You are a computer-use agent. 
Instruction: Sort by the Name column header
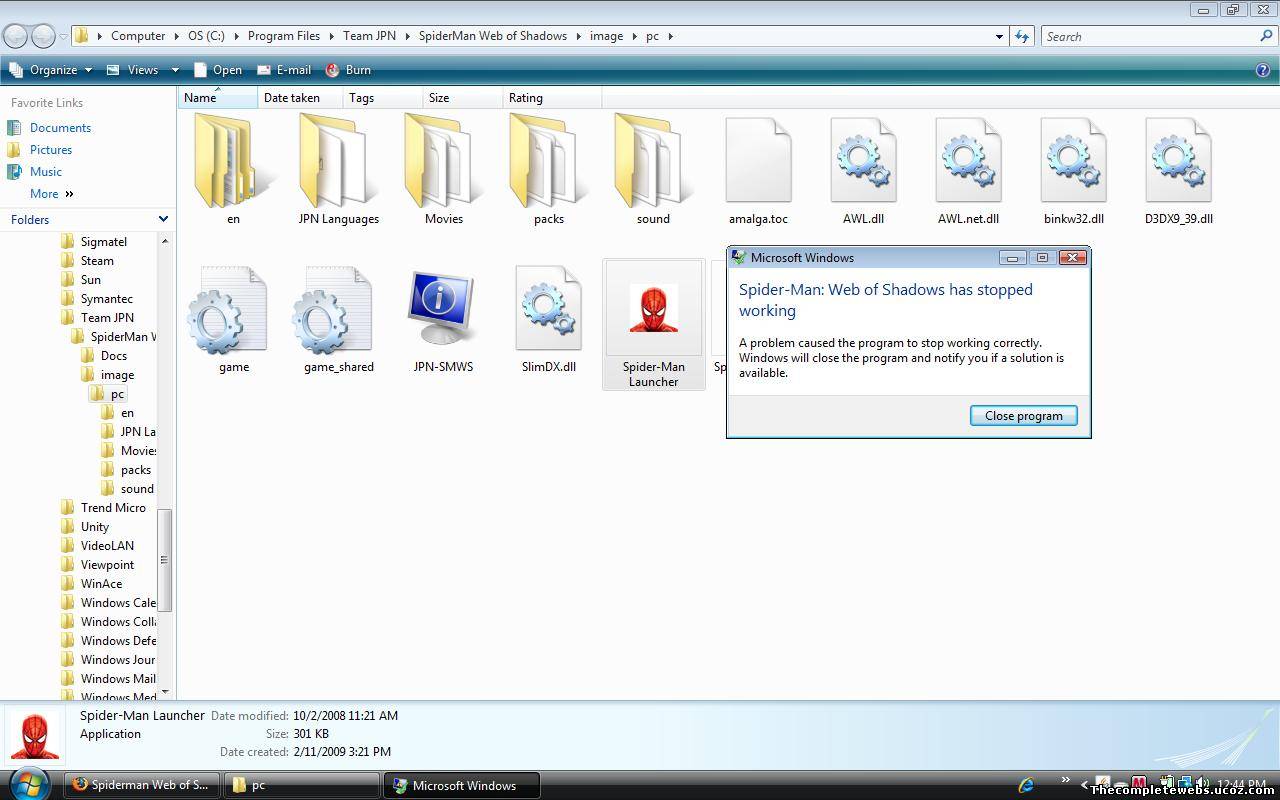coord(218,98)
